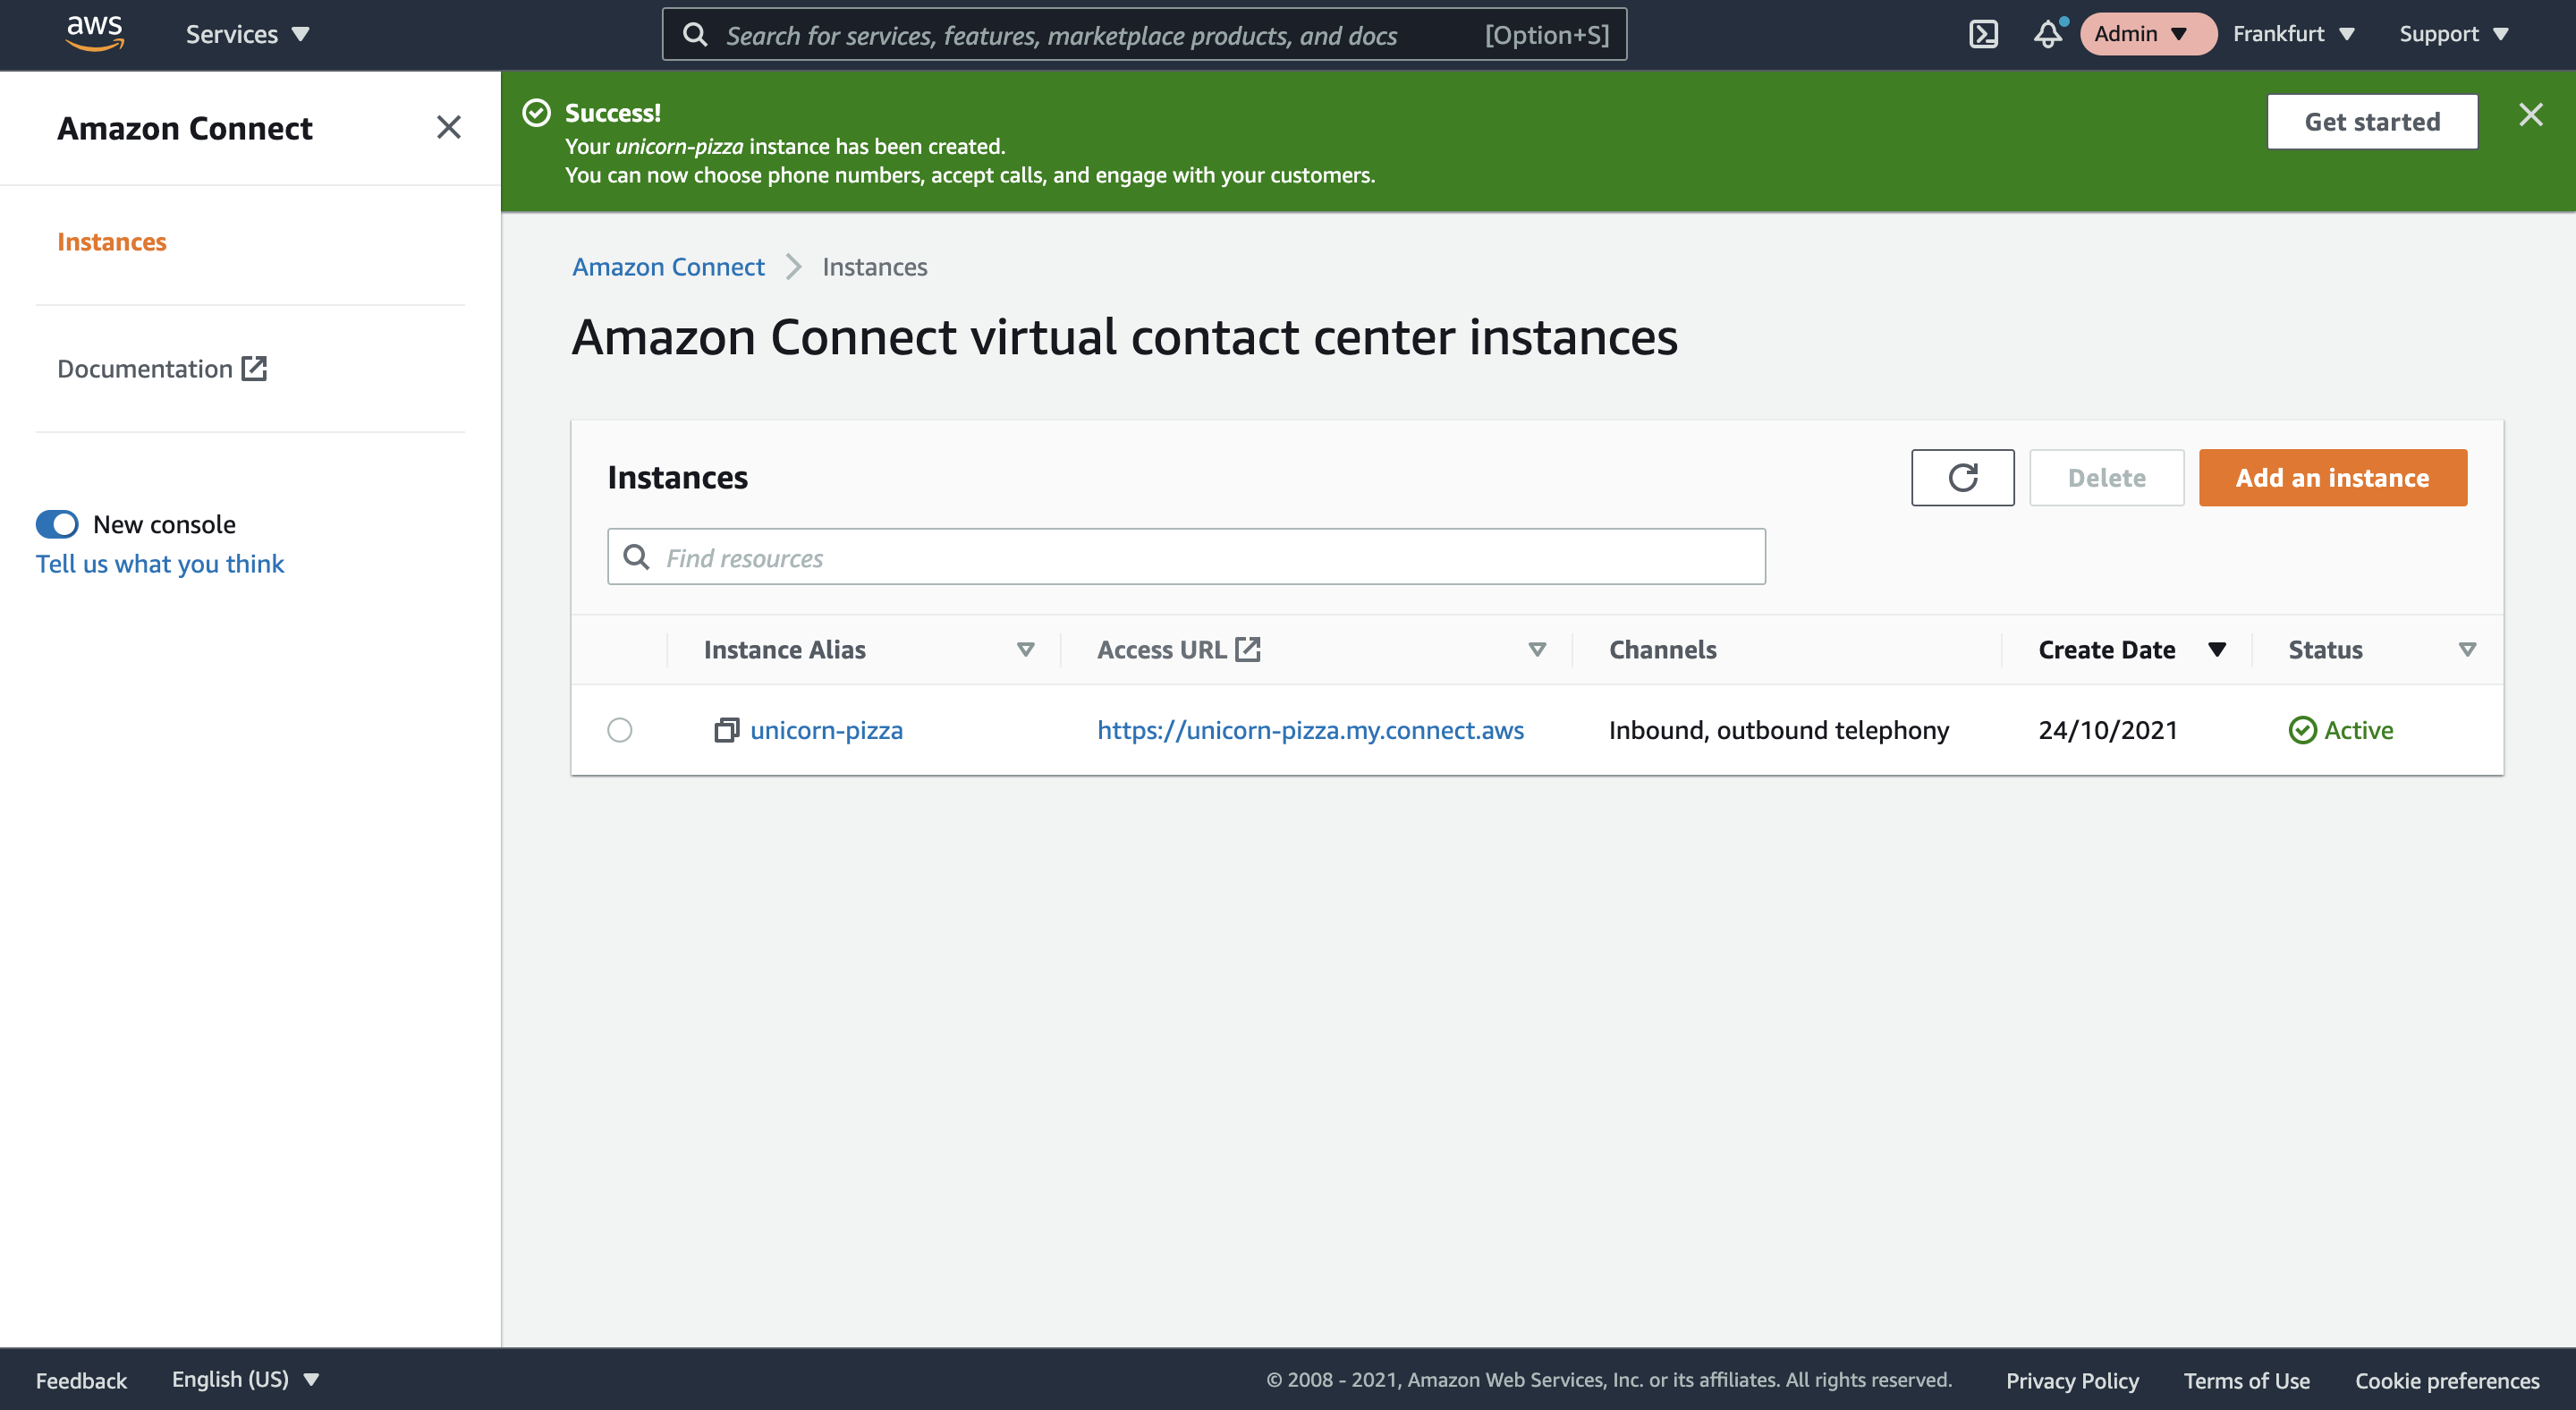Sort by the Access URL column arrow
This screenshot has width=2576, height=1410.
click(1537, 650)
